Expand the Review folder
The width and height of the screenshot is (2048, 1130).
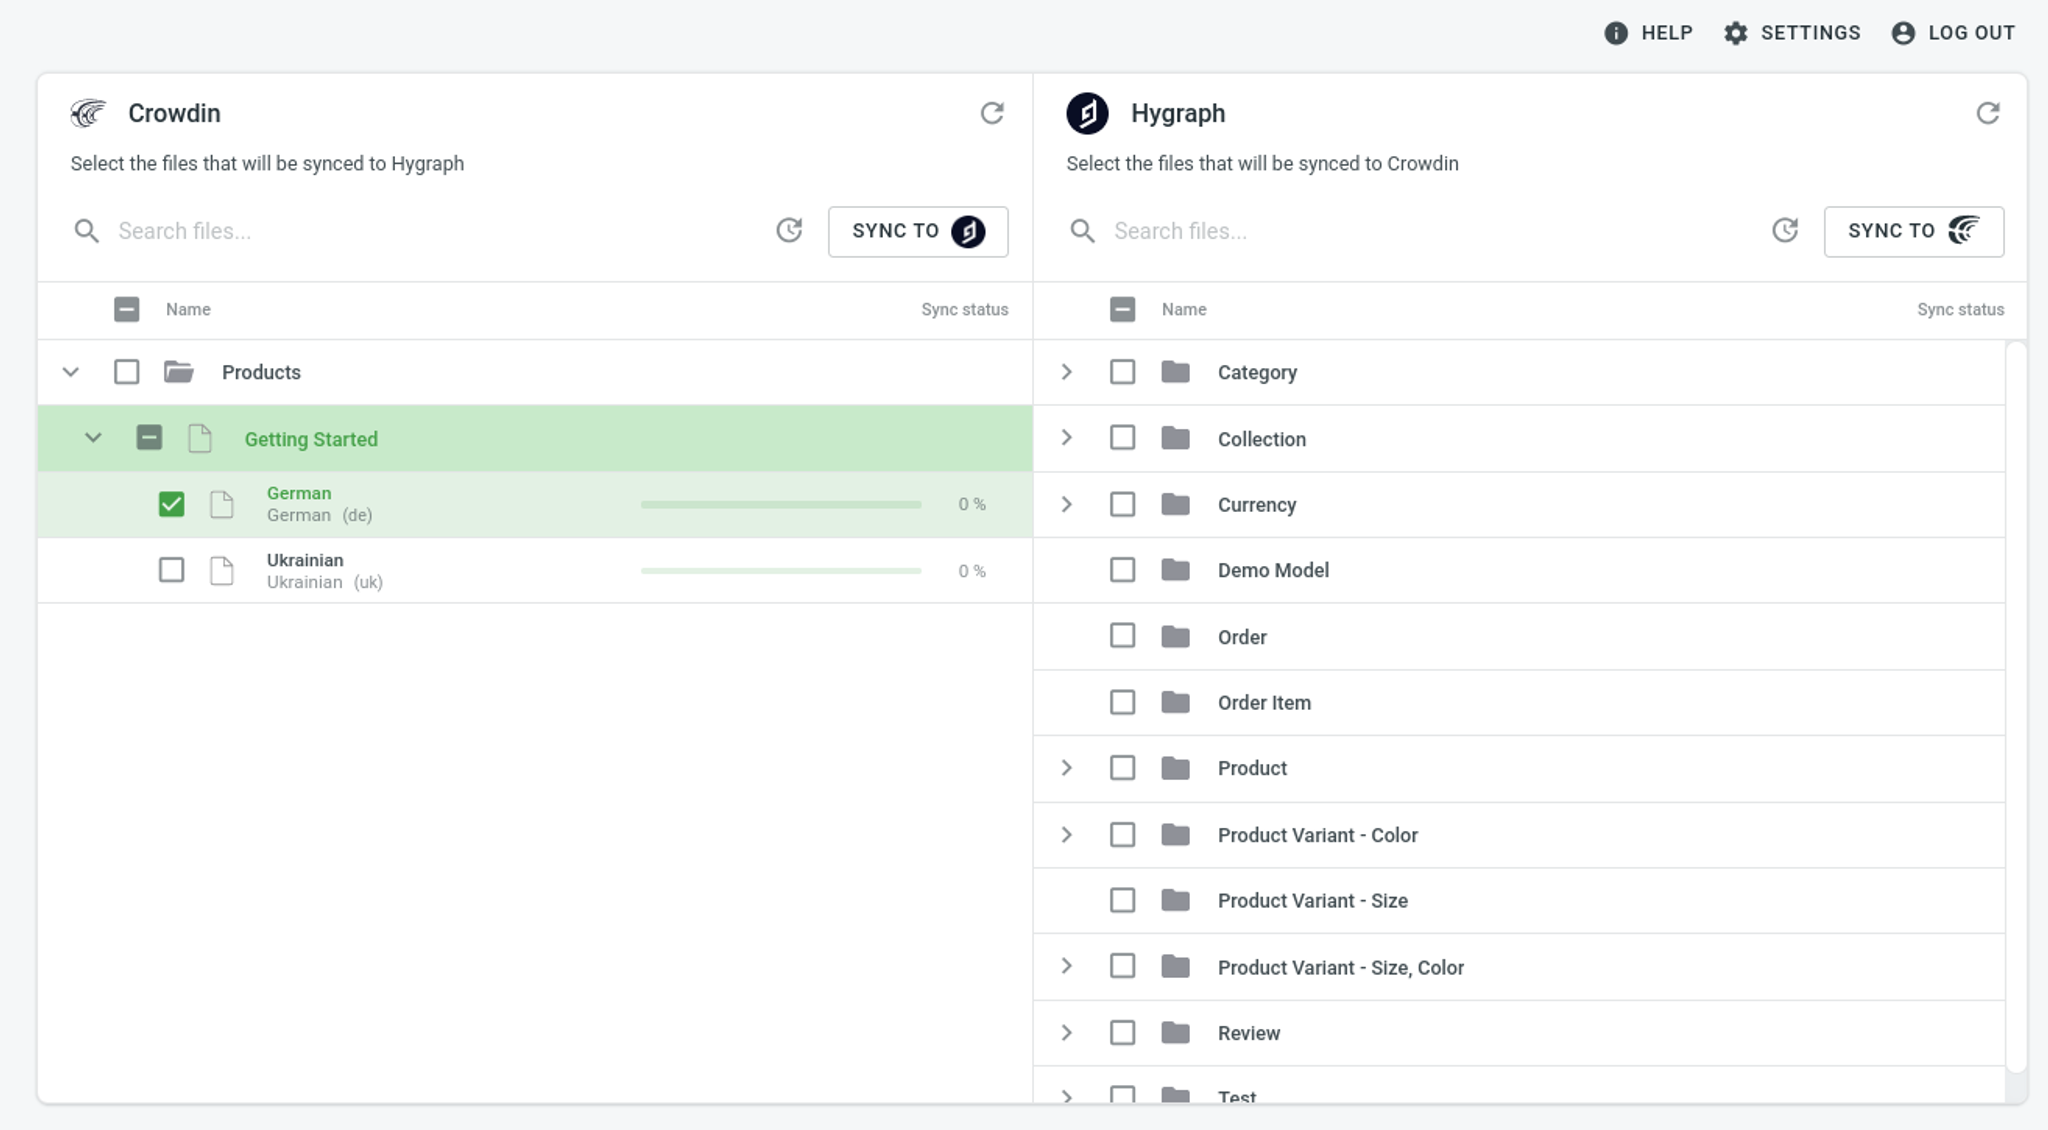coord(1066,1032)
